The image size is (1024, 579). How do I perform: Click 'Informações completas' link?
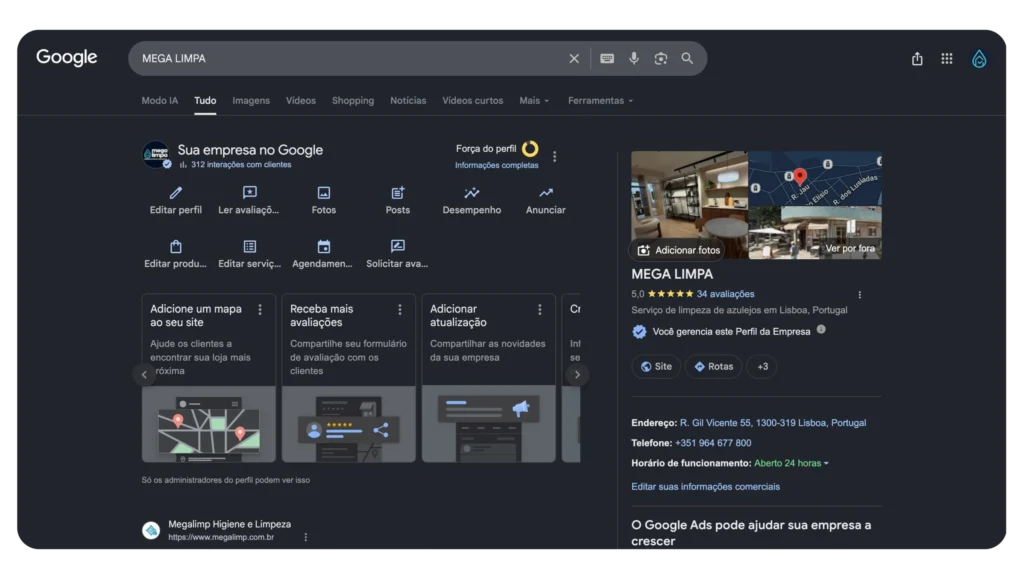pos(496,165)
